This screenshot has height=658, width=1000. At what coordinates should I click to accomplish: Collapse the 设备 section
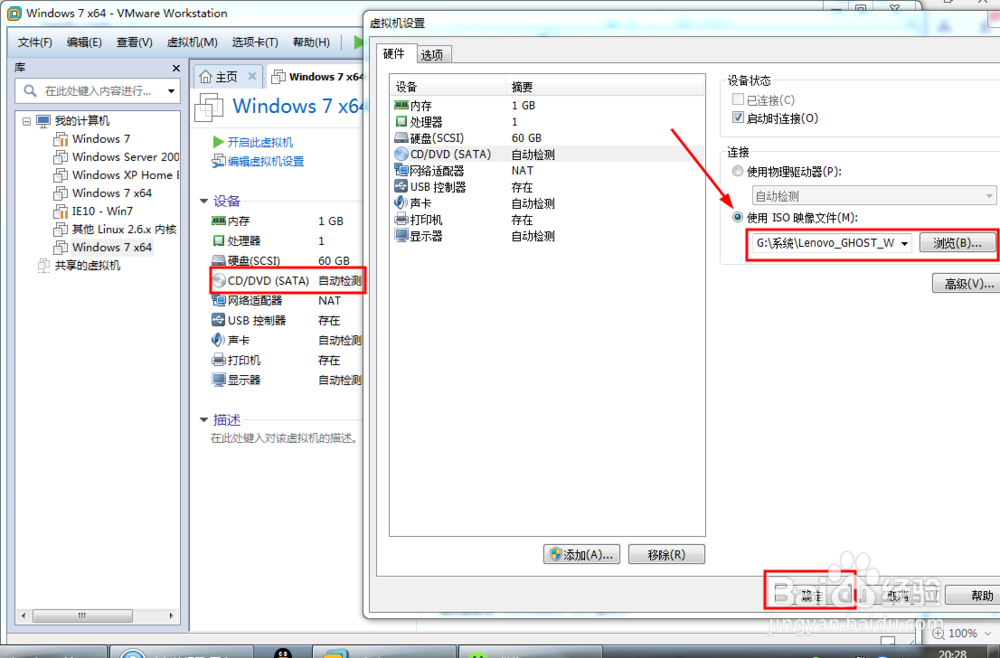204,201
